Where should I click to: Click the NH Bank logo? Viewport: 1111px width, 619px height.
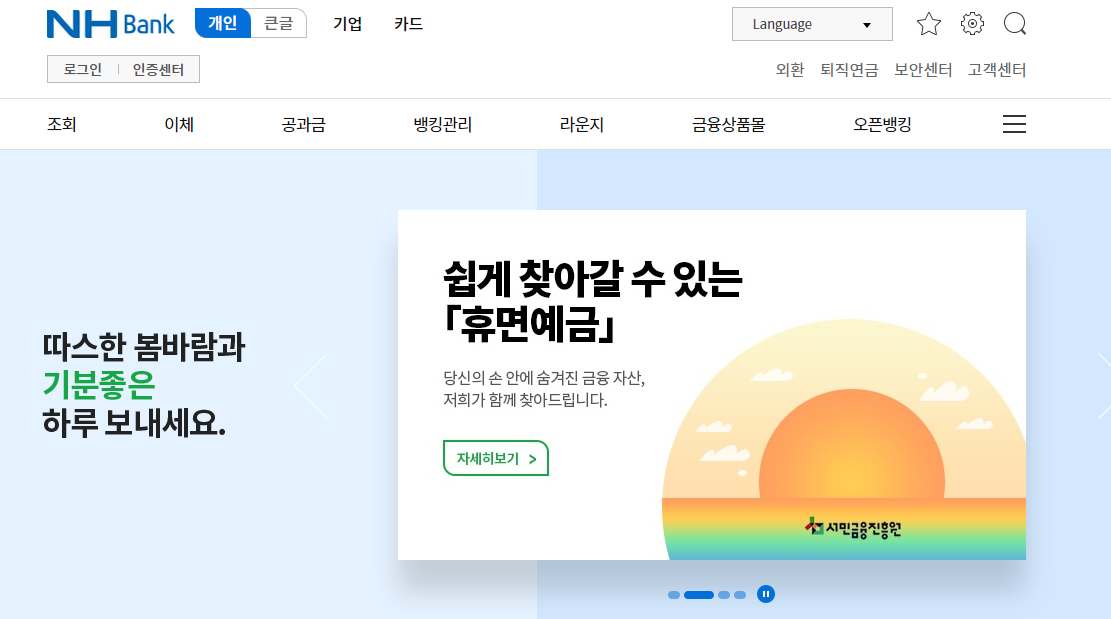(x=110, y=23)
